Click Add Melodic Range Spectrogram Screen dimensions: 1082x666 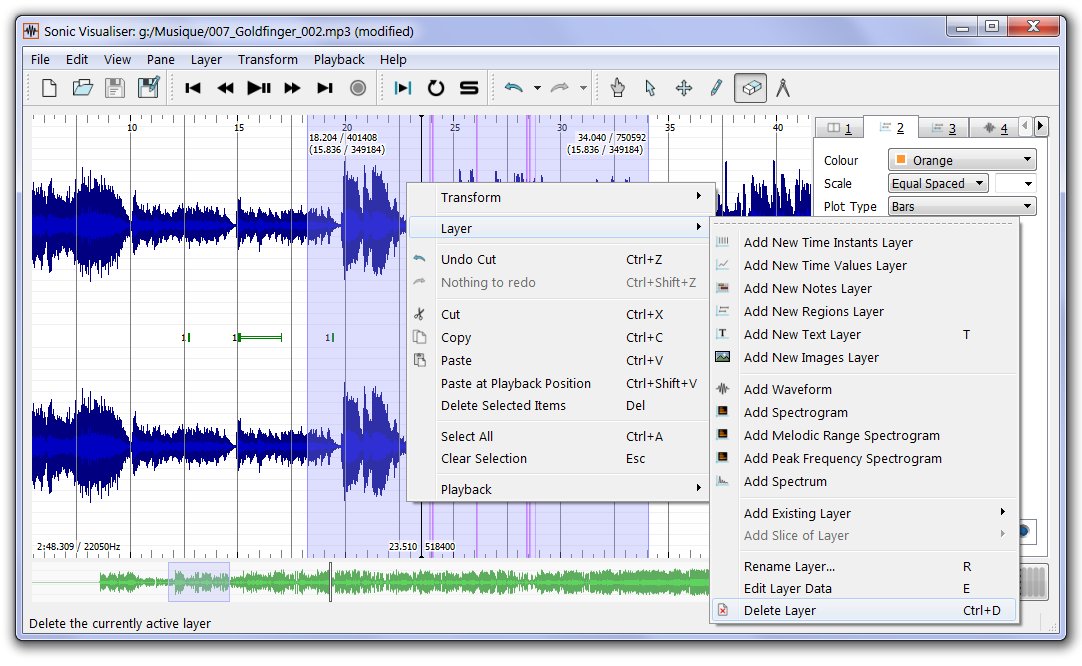(x=865, y=435)
